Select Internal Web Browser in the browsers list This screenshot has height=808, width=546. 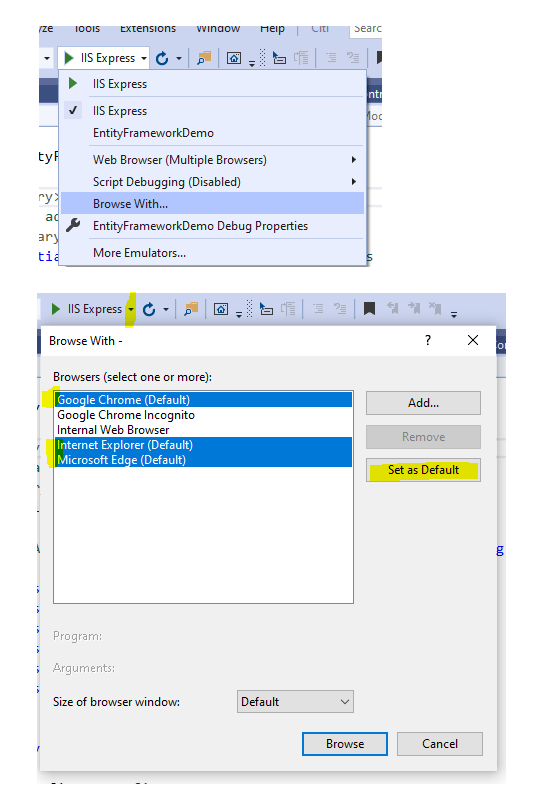[203, 430]
